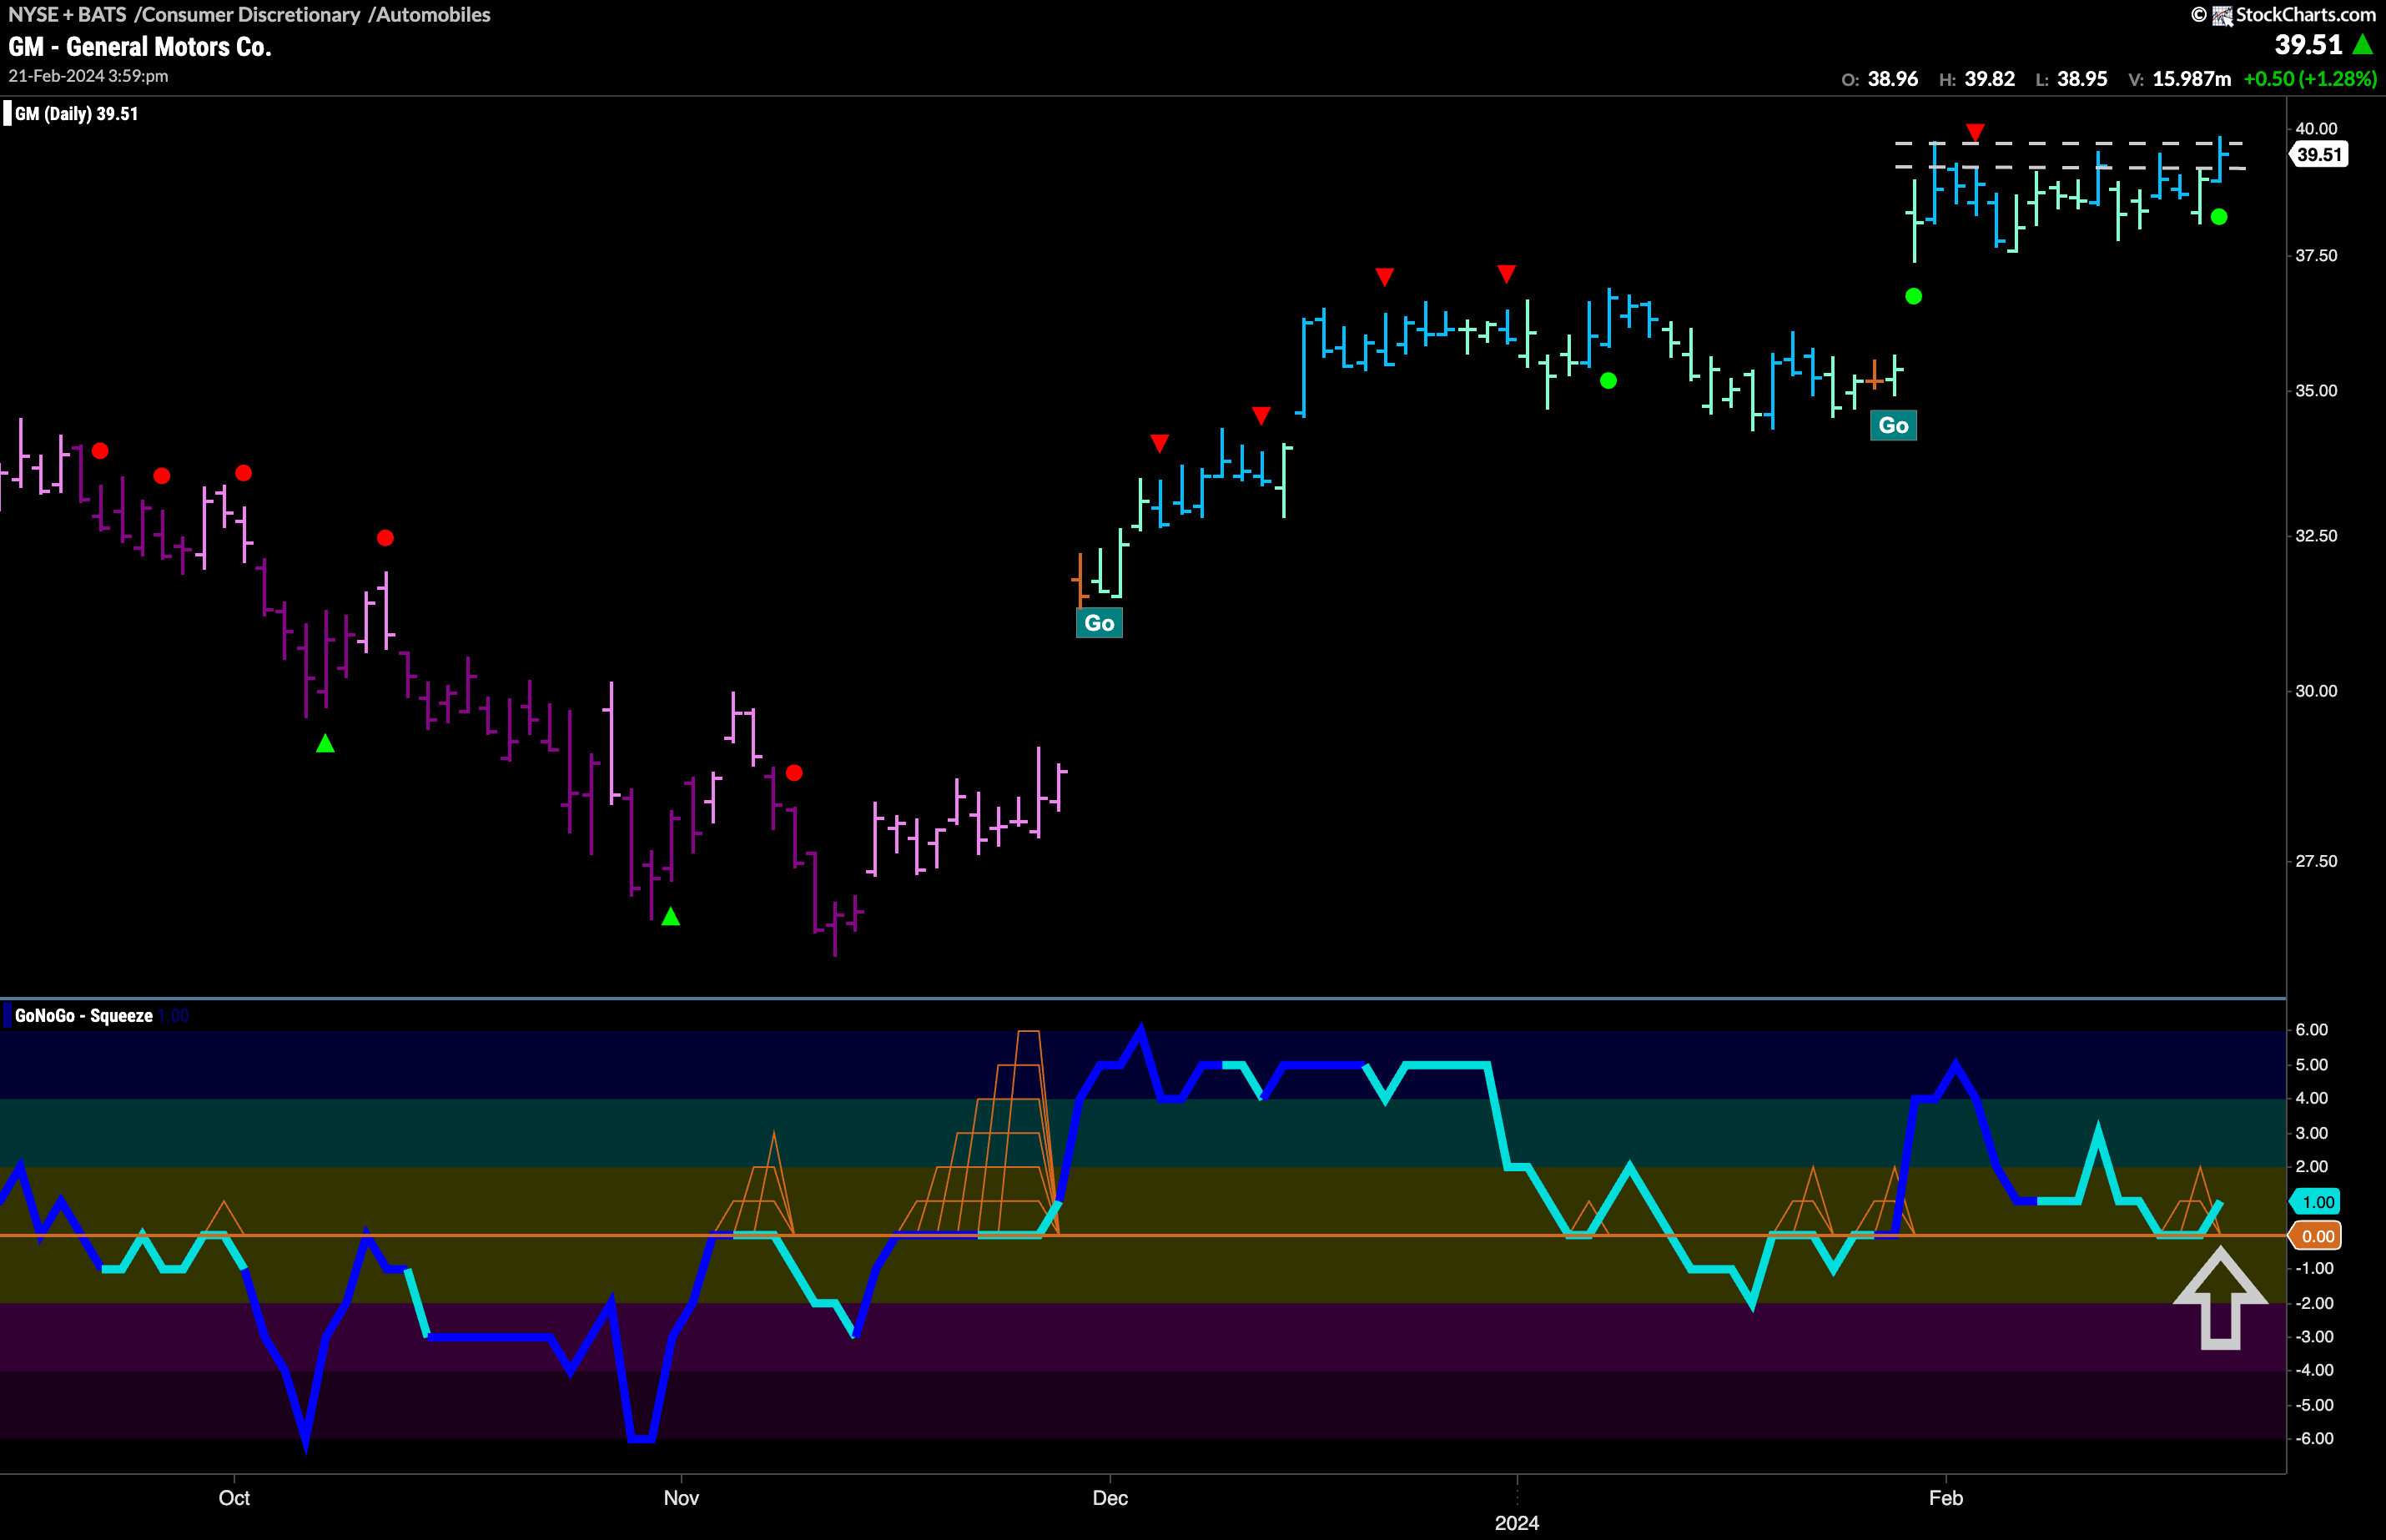Click the orange 0.00 zero-line value tag
Viewport: 2386px width, 1540px height.
tap(2318, 1237)
